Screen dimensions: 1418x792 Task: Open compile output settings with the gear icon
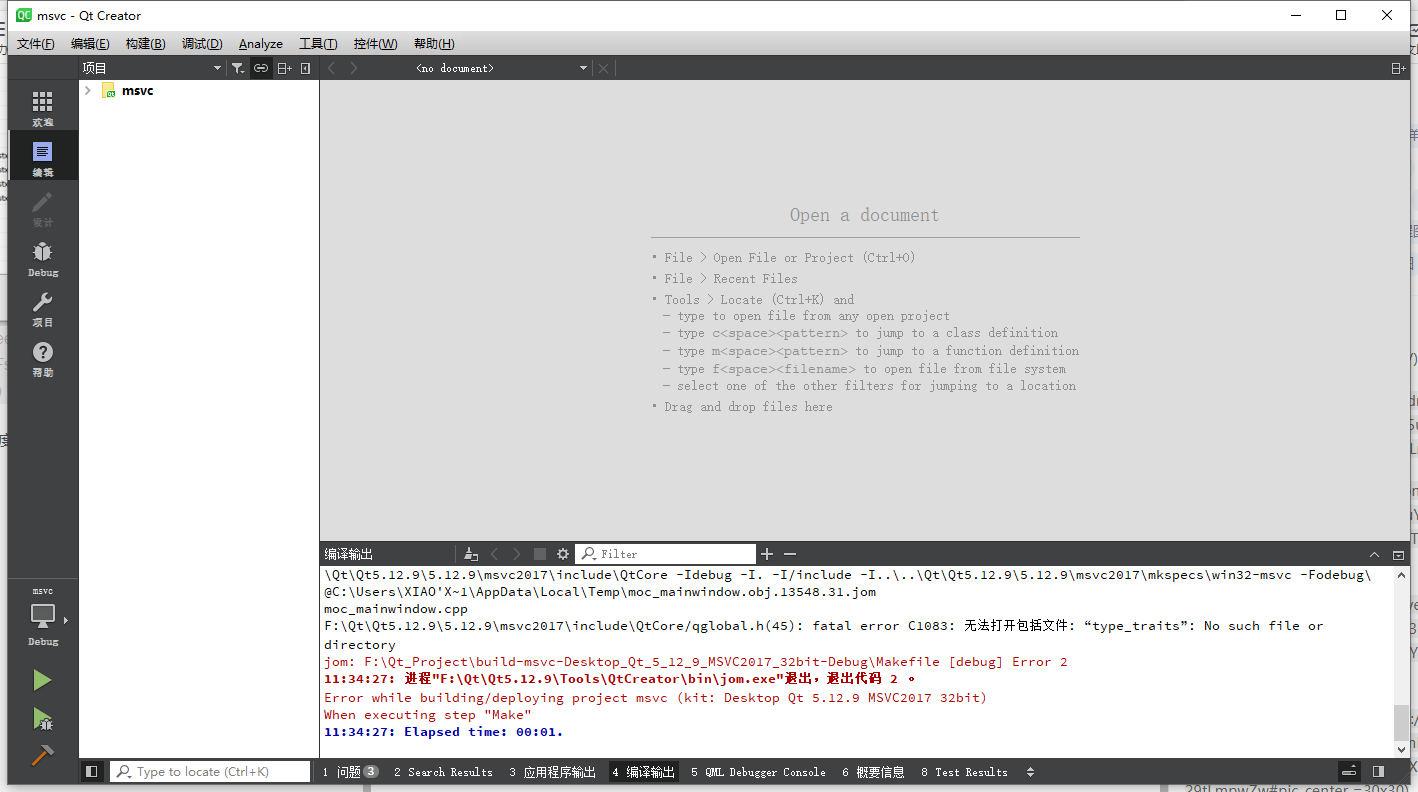coord(561,553)
